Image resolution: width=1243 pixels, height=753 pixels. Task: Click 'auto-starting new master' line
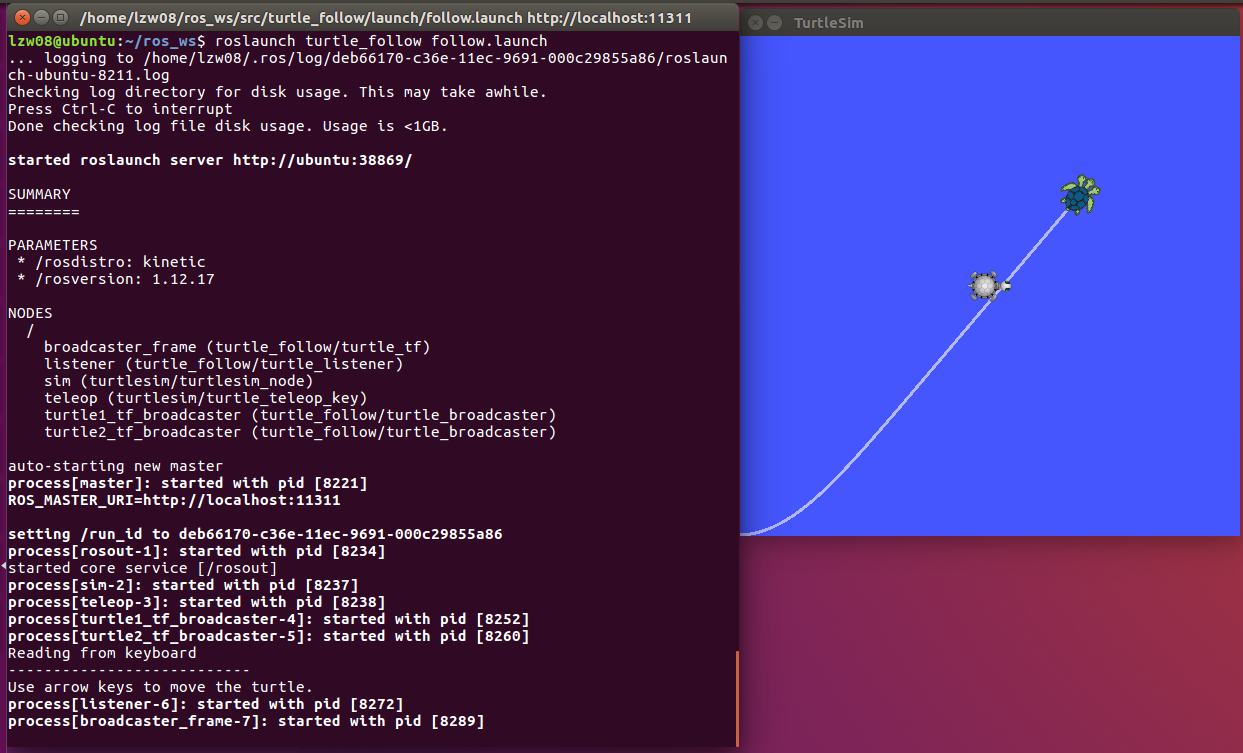pos(115,466)
